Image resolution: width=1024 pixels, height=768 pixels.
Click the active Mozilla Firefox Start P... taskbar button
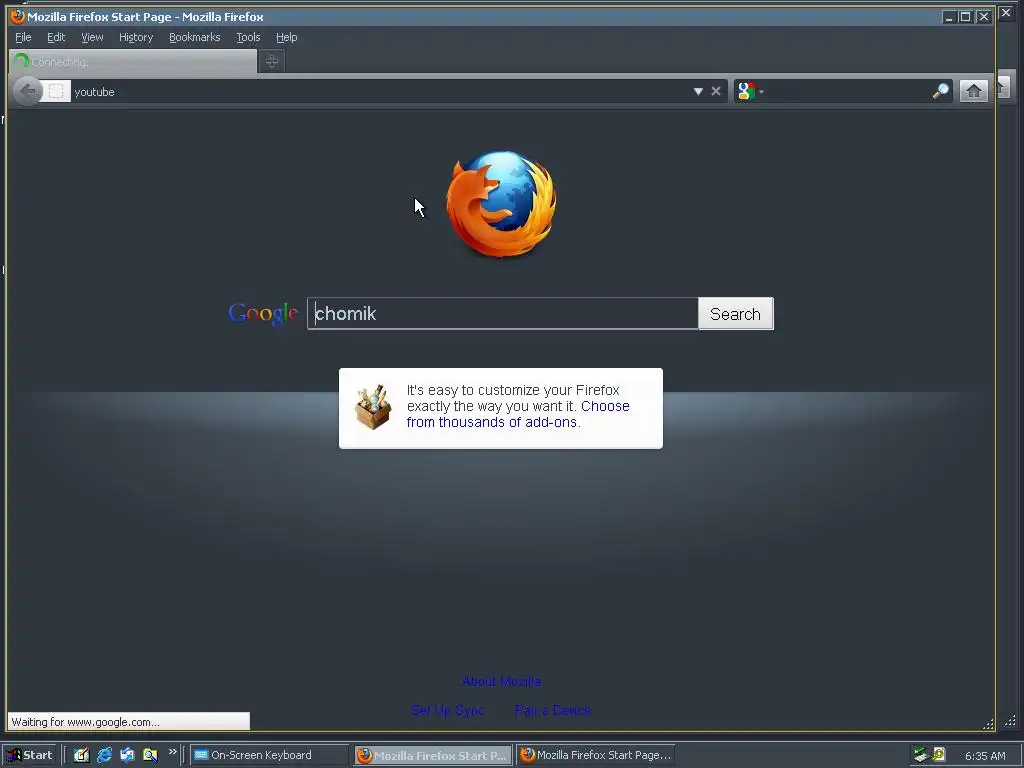434,756
